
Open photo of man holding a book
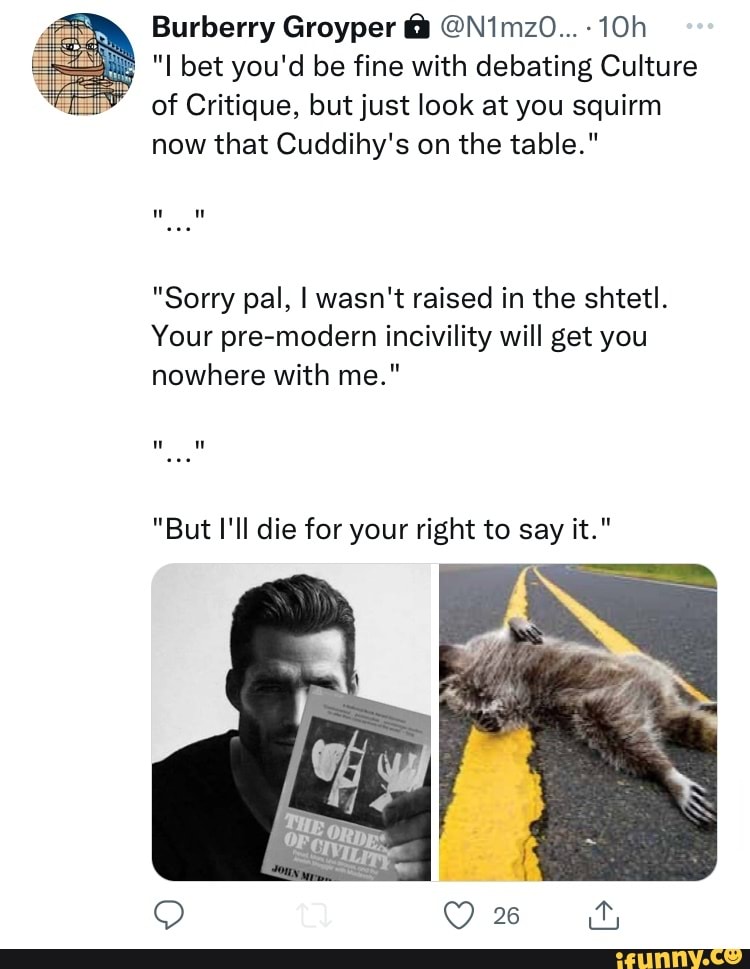(x=292, y=721)
